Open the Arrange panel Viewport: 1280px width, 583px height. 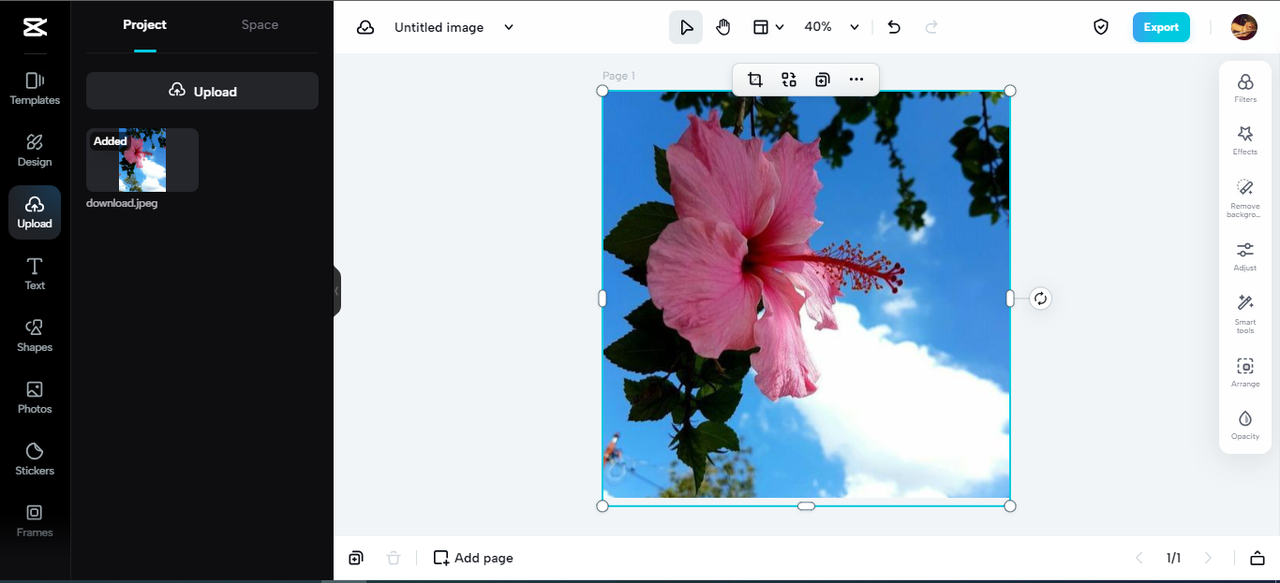(x=1245, y=372)
